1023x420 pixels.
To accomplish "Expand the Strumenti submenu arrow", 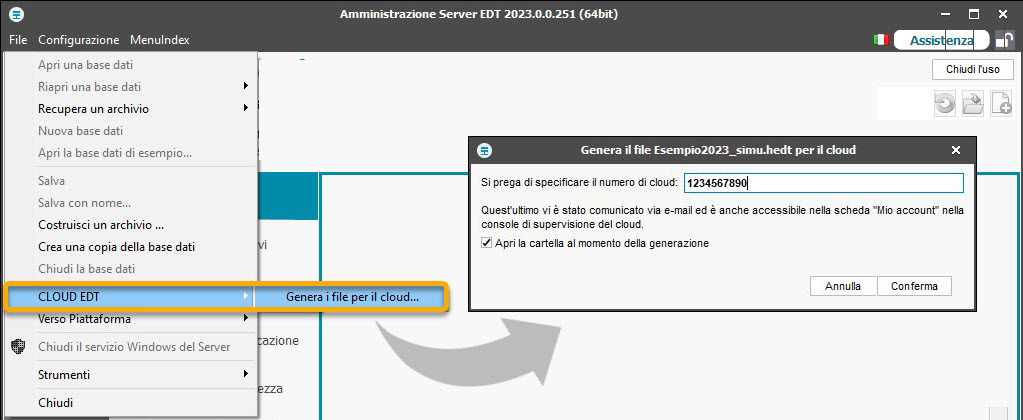I will click(246, 374).
